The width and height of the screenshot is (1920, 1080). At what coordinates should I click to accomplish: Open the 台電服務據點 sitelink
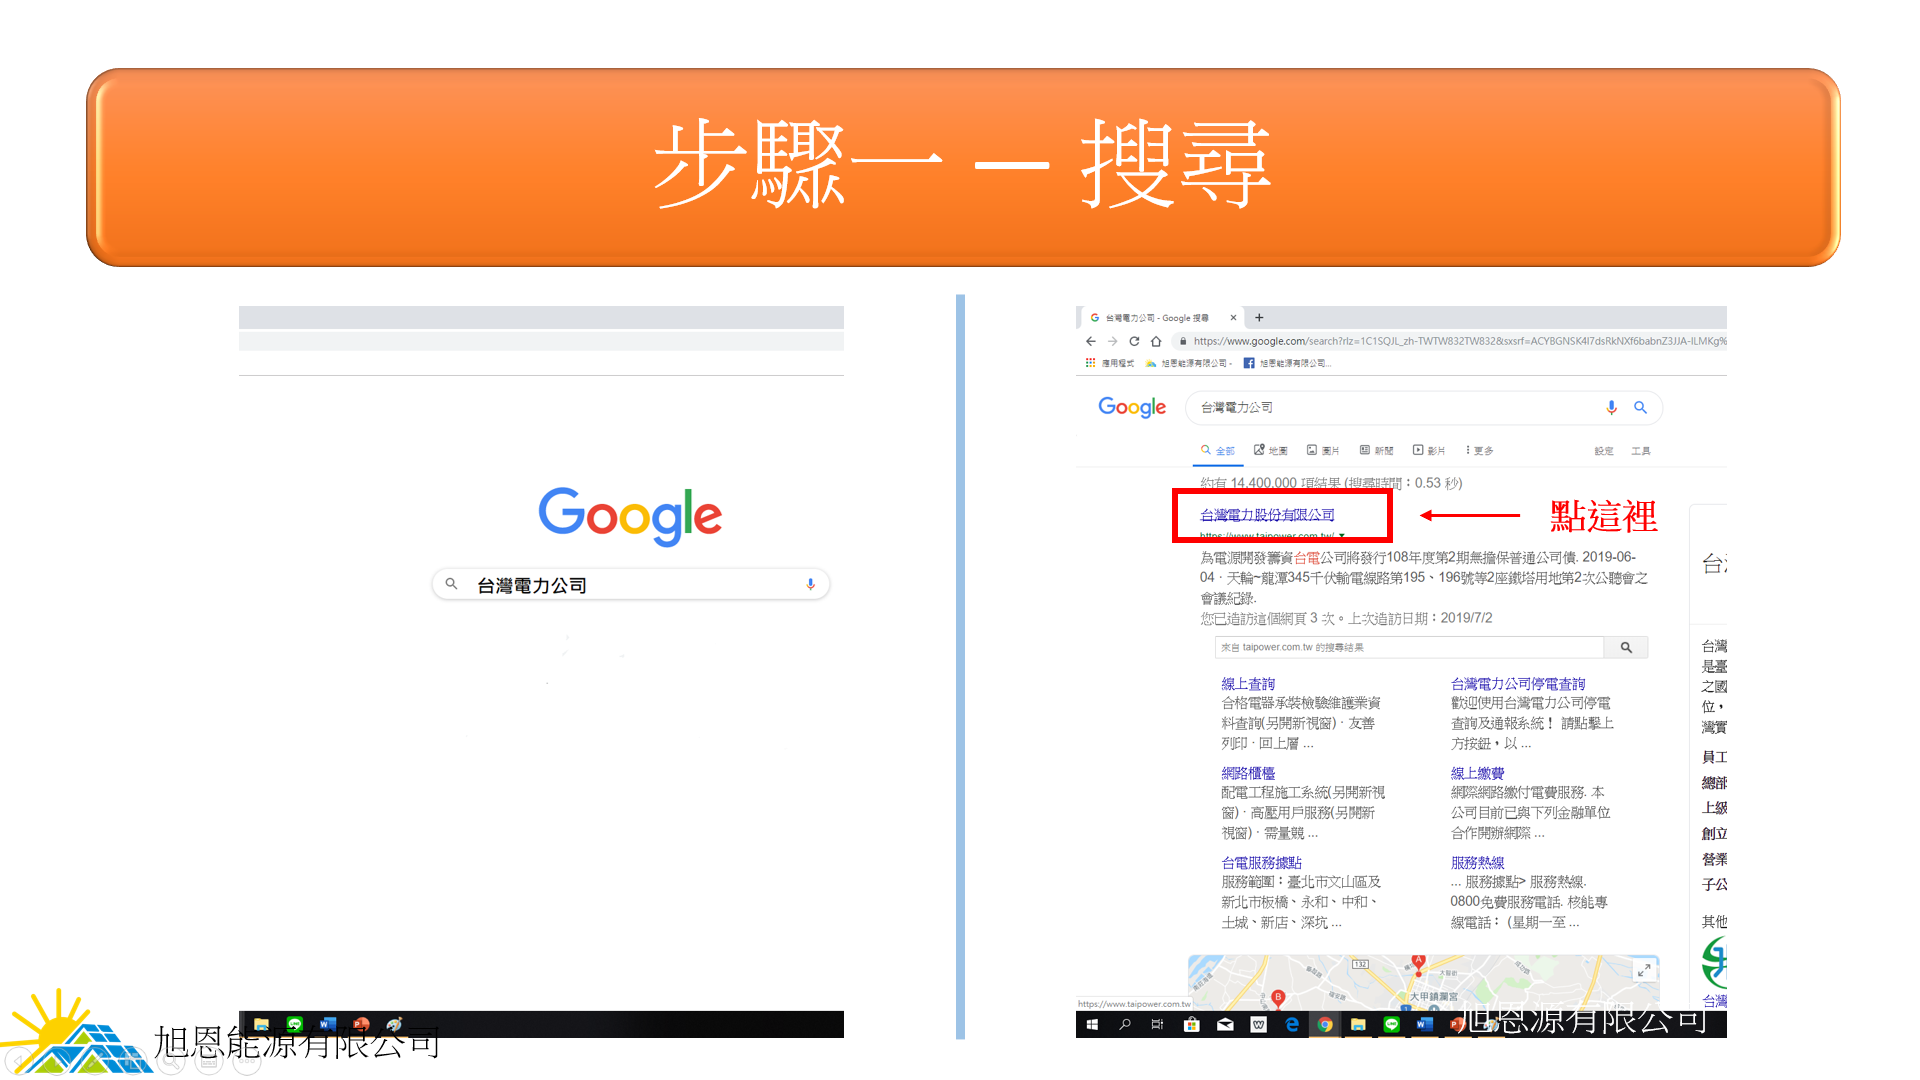tap(1261, 862)
